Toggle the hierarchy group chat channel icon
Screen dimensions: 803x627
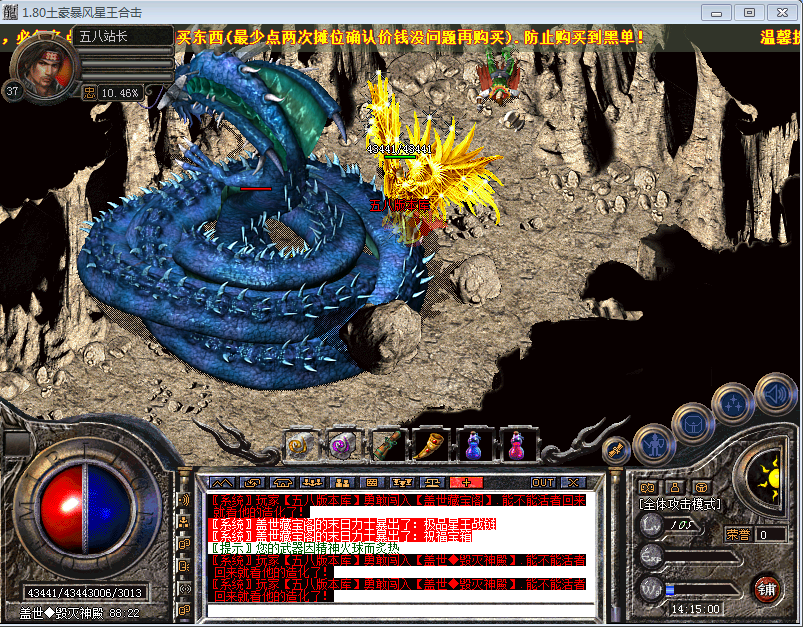tap(184, 522)
